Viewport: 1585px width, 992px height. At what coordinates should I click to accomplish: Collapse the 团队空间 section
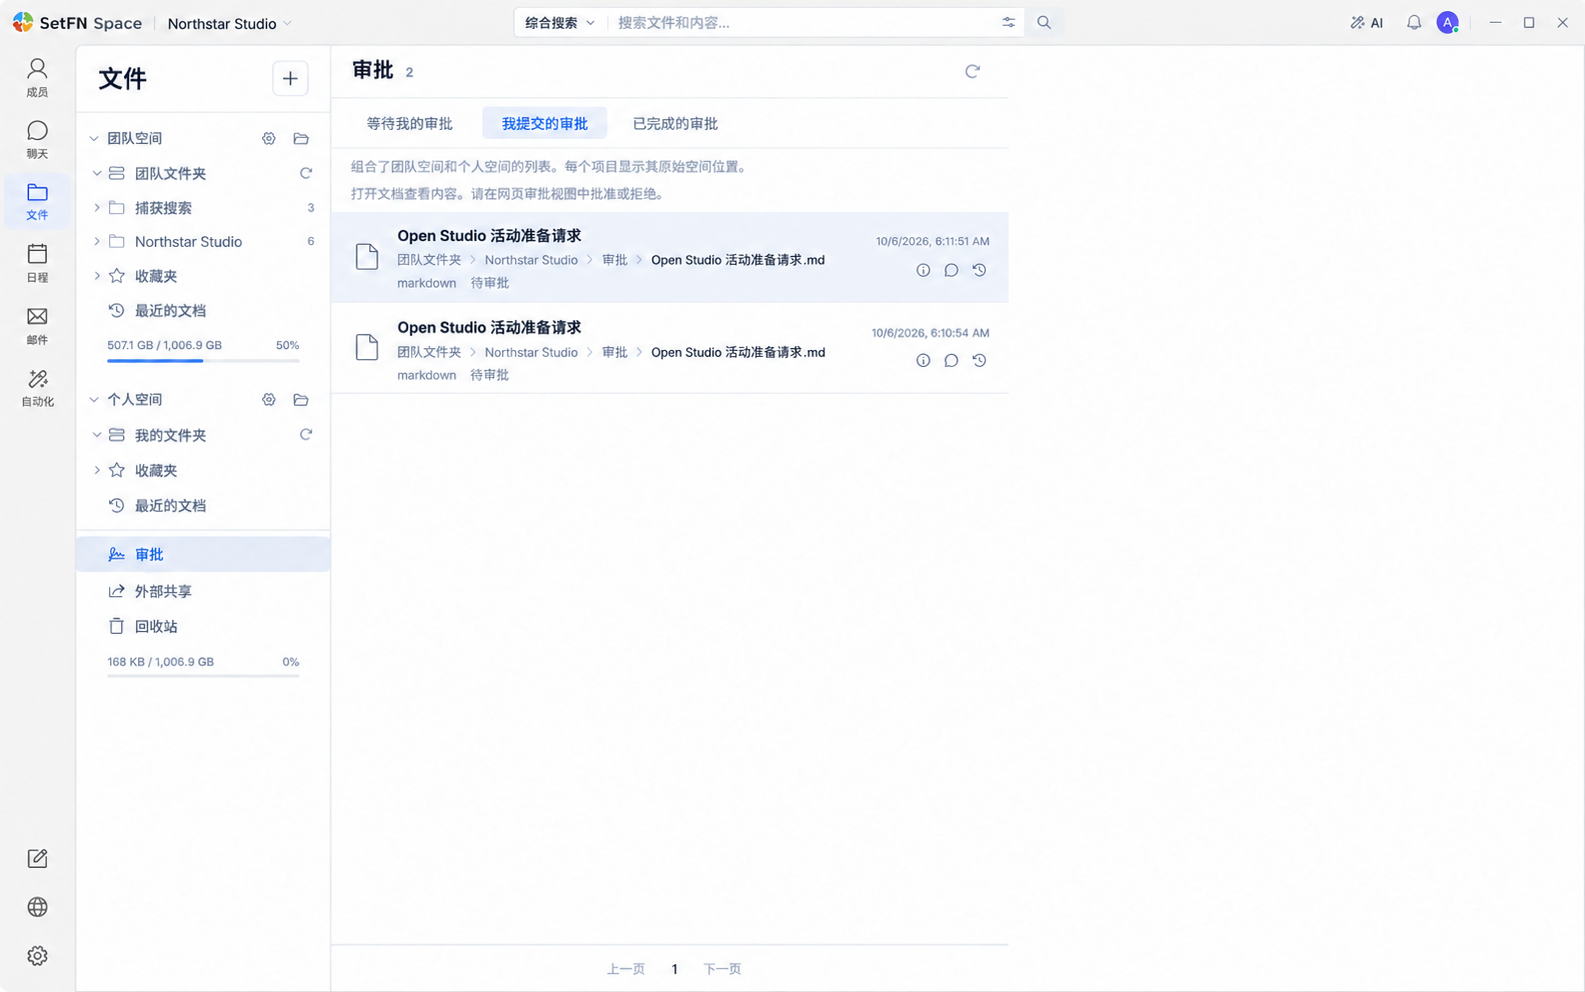click(94, 138)
